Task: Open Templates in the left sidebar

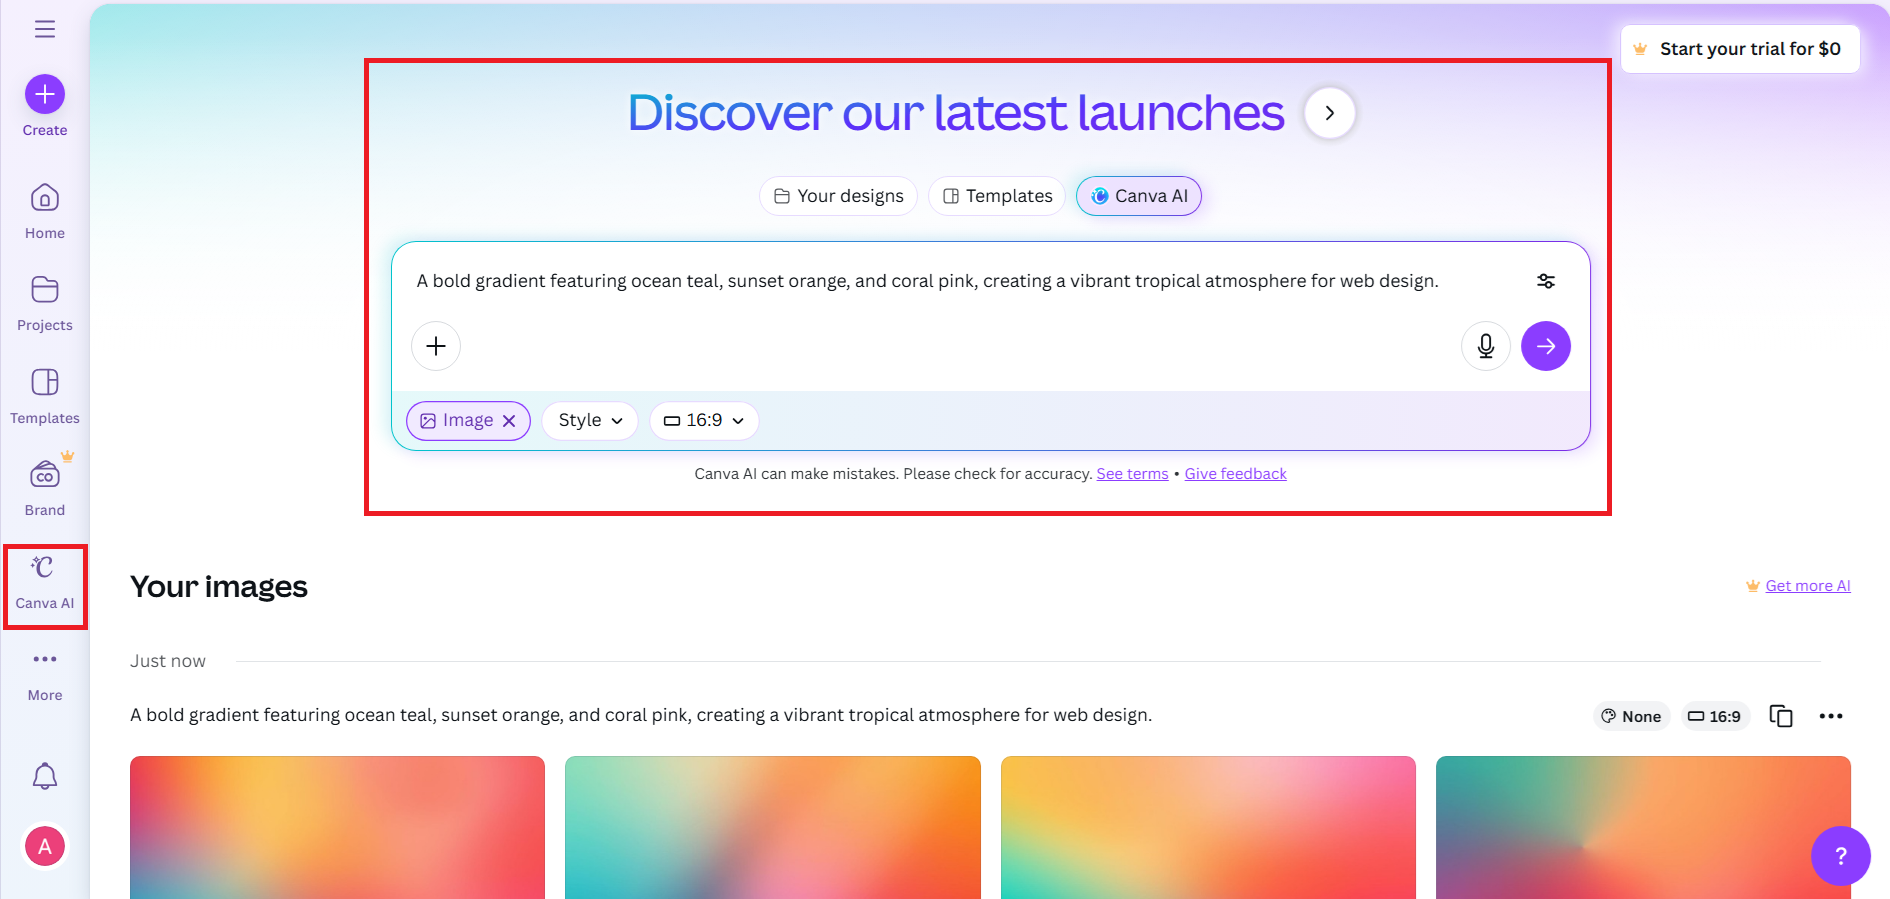Action: pos(45,396)
